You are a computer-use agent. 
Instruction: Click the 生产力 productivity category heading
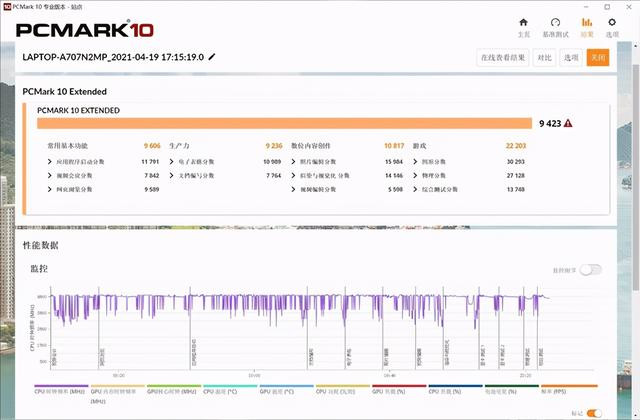pyautogui.click(x=179, y=146)
